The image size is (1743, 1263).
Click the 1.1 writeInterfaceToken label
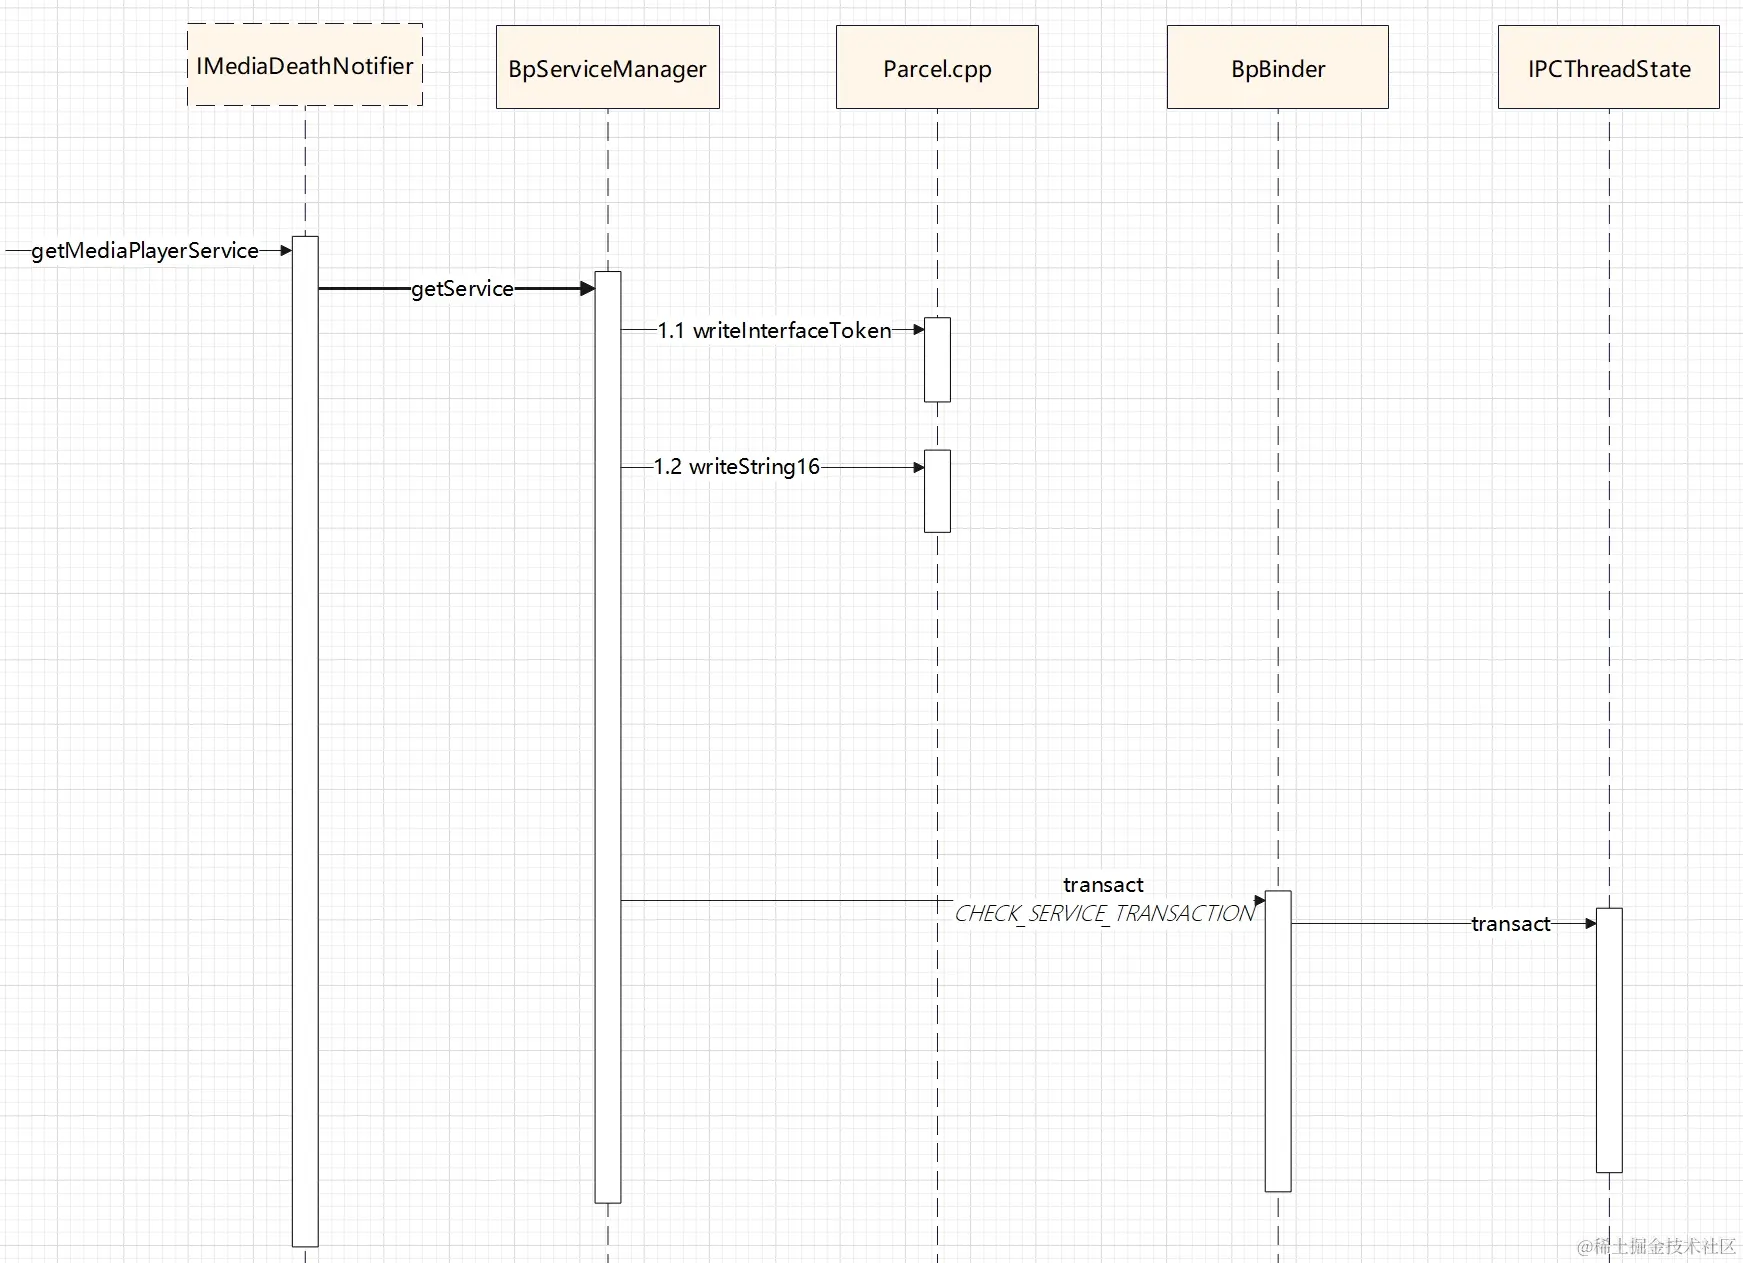point(774,330)
